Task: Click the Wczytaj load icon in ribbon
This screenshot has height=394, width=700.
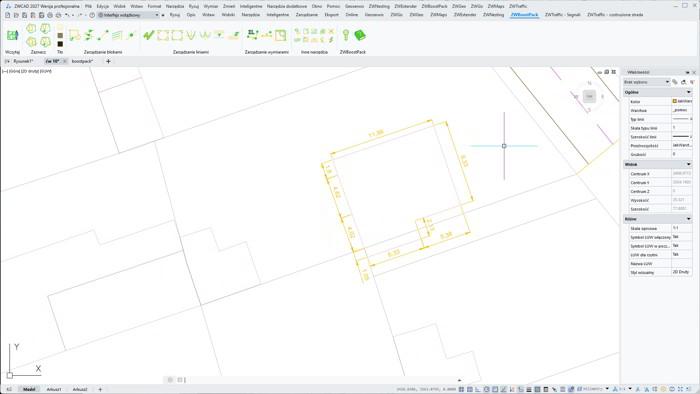Action: click(12, 35)
